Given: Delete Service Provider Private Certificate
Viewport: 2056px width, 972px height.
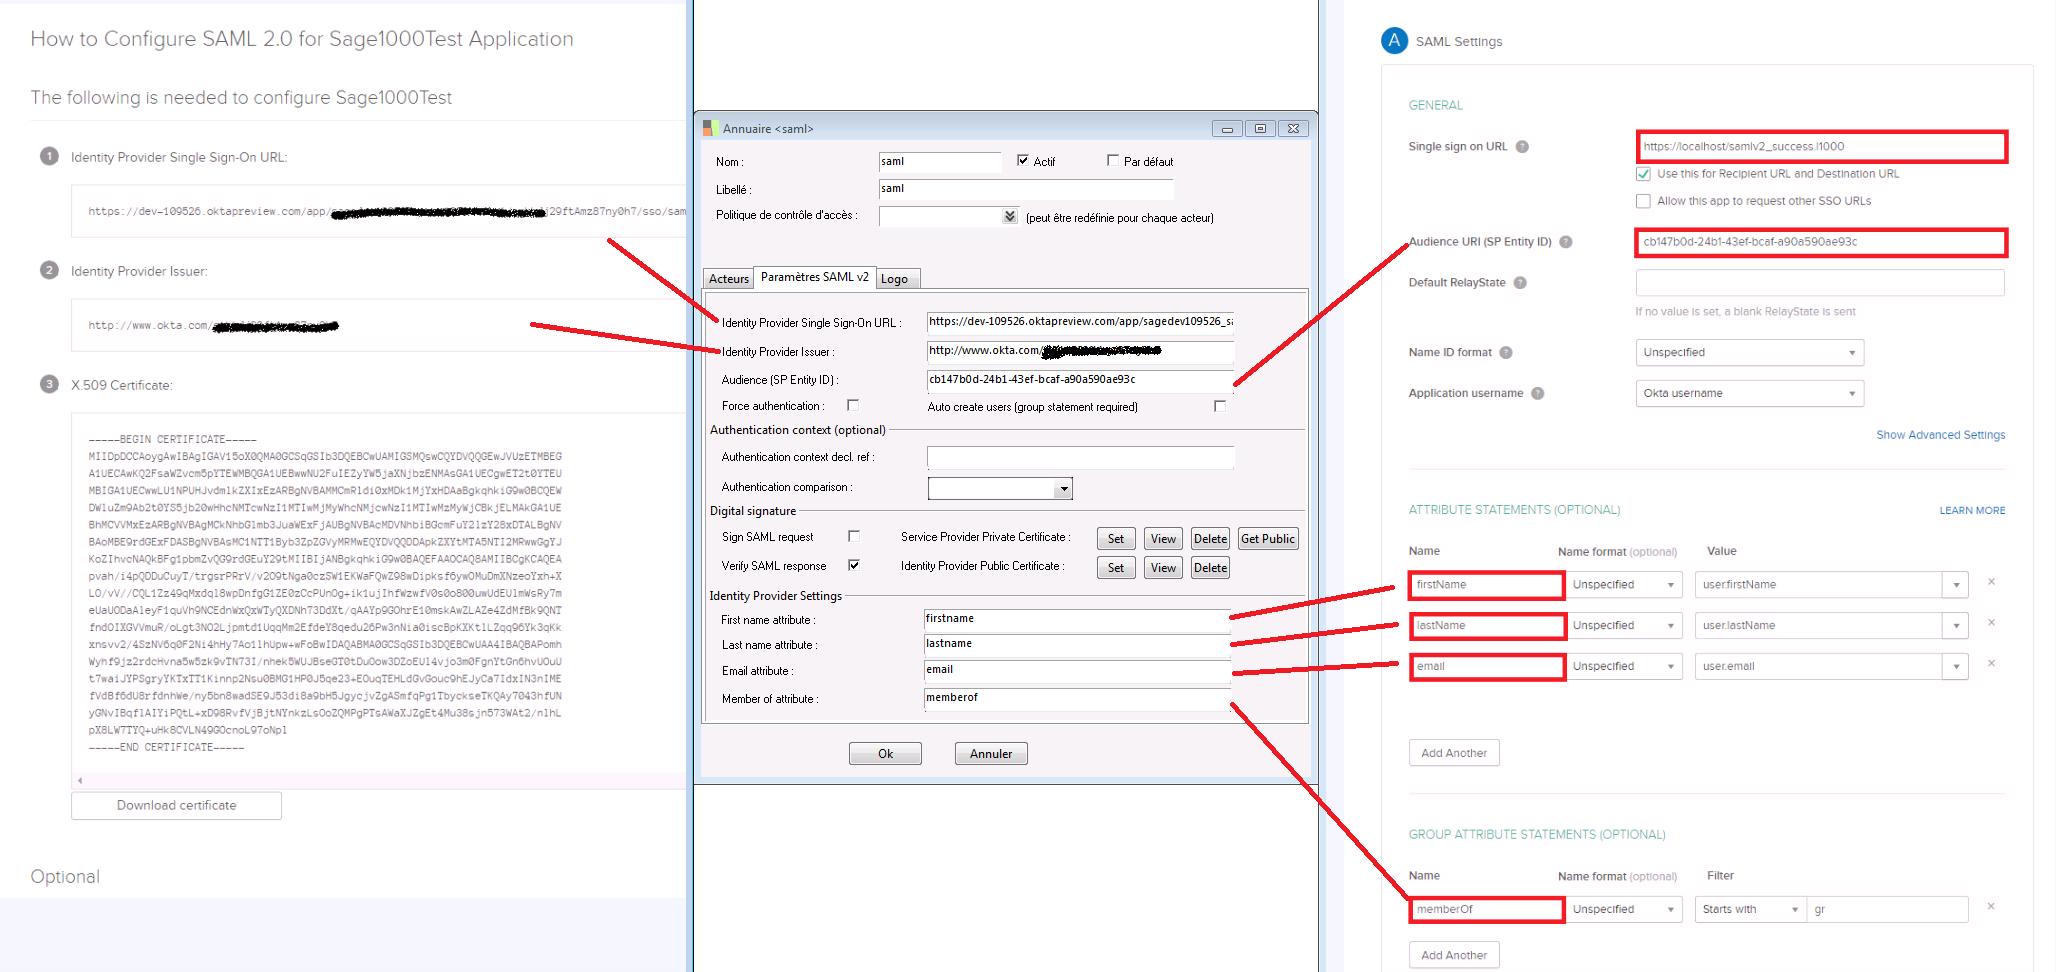Looking at the screenshot, I should (x=1210, y=539).
